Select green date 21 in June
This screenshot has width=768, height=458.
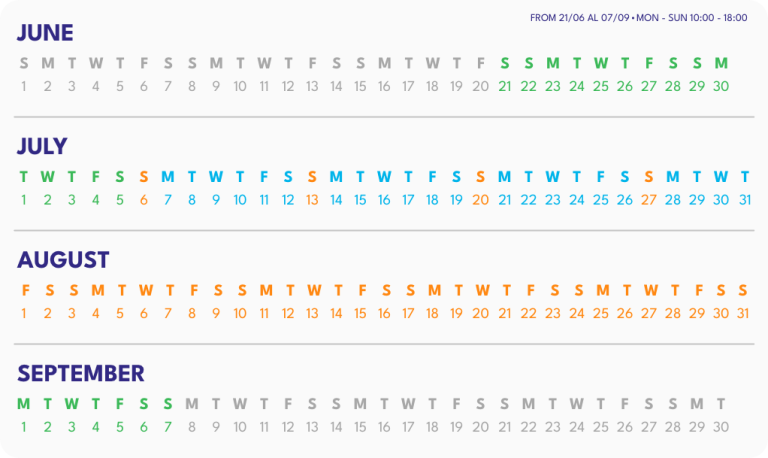click(x=504, y=86)
